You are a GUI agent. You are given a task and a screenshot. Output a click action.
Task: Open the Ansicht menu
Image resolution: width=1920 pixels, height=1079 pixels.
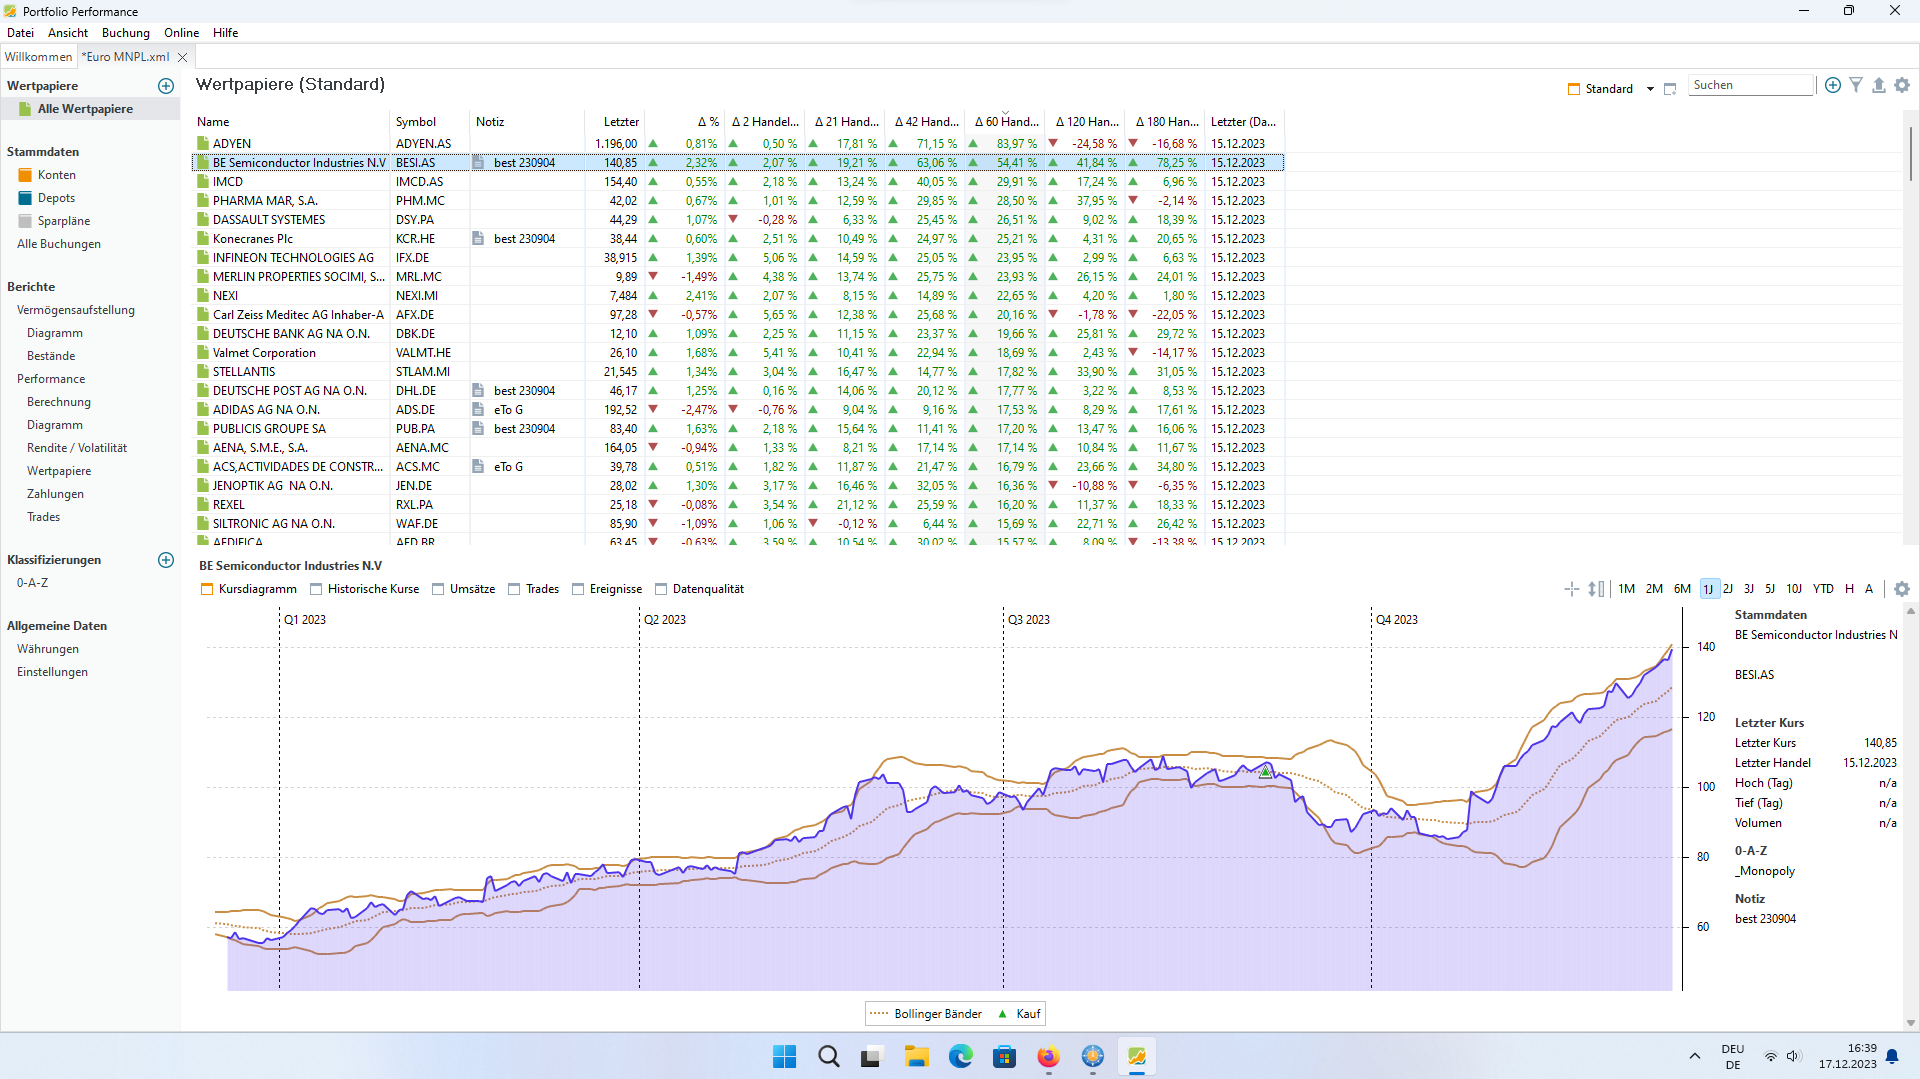(x=68, y=33)
